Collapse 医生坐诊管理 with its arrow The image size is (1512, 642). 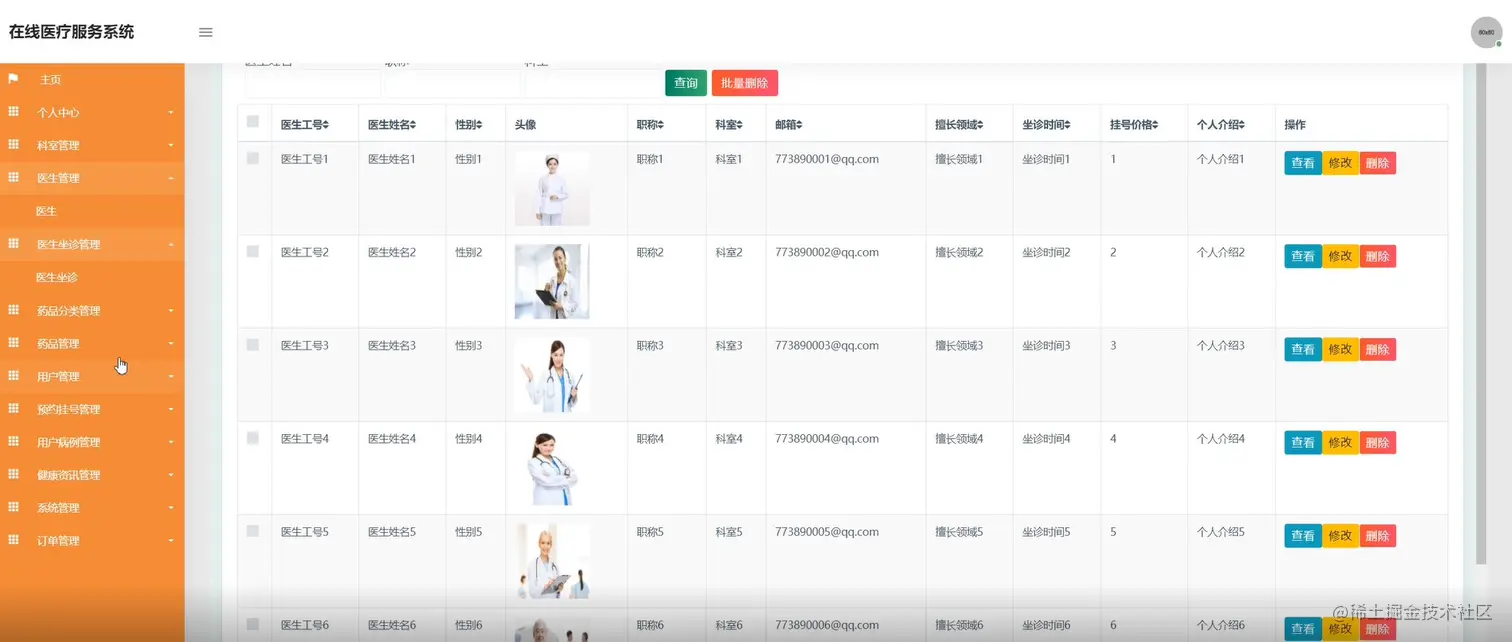coord(171,244)
